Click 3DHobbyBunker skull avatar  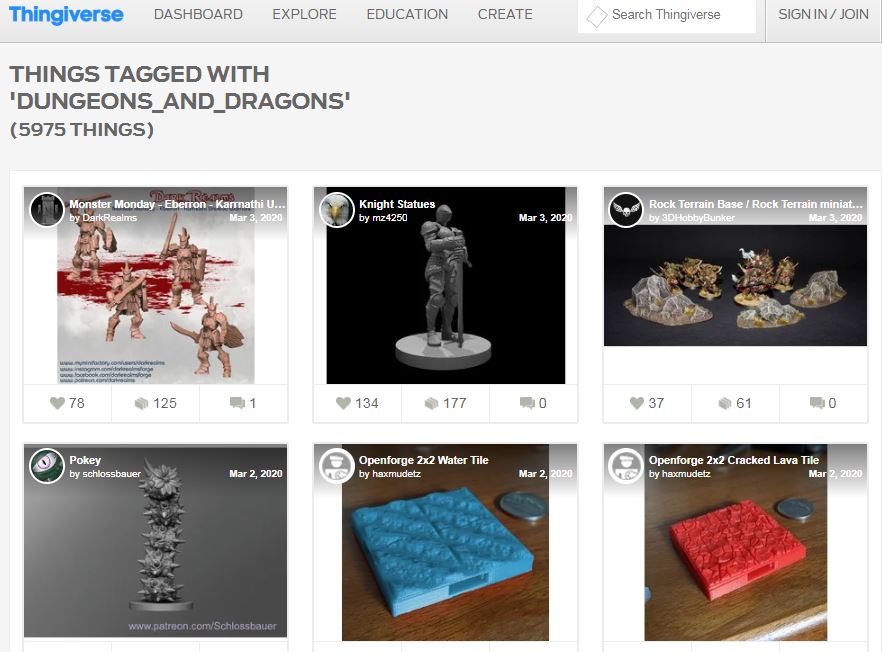coord(626,210)
